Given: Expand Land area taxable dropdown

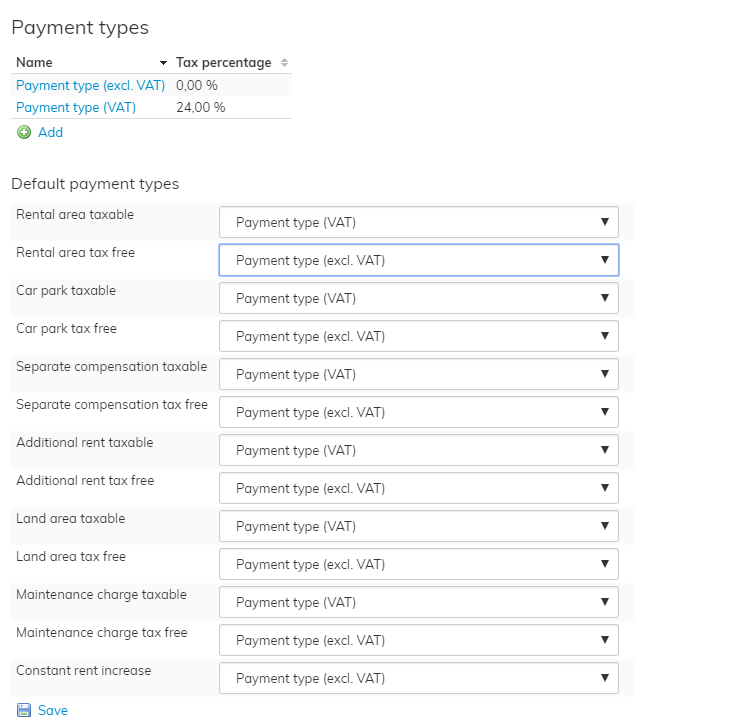Looking at the screenshot, I should tap(418, 526).
